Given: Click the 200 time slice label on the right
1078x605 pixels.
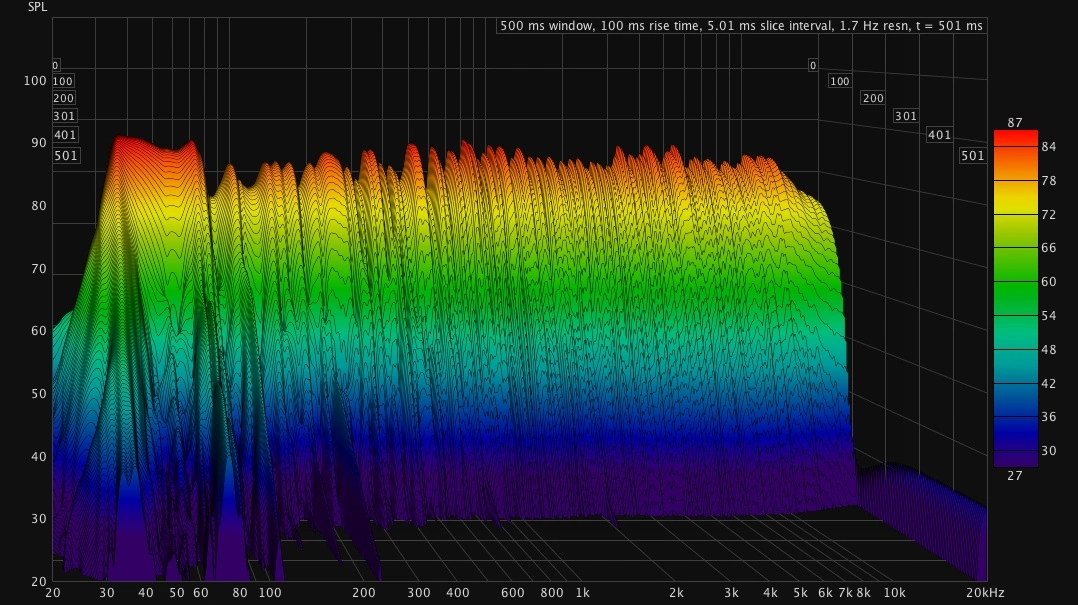Looking at the screenshot, I should 873,98.
